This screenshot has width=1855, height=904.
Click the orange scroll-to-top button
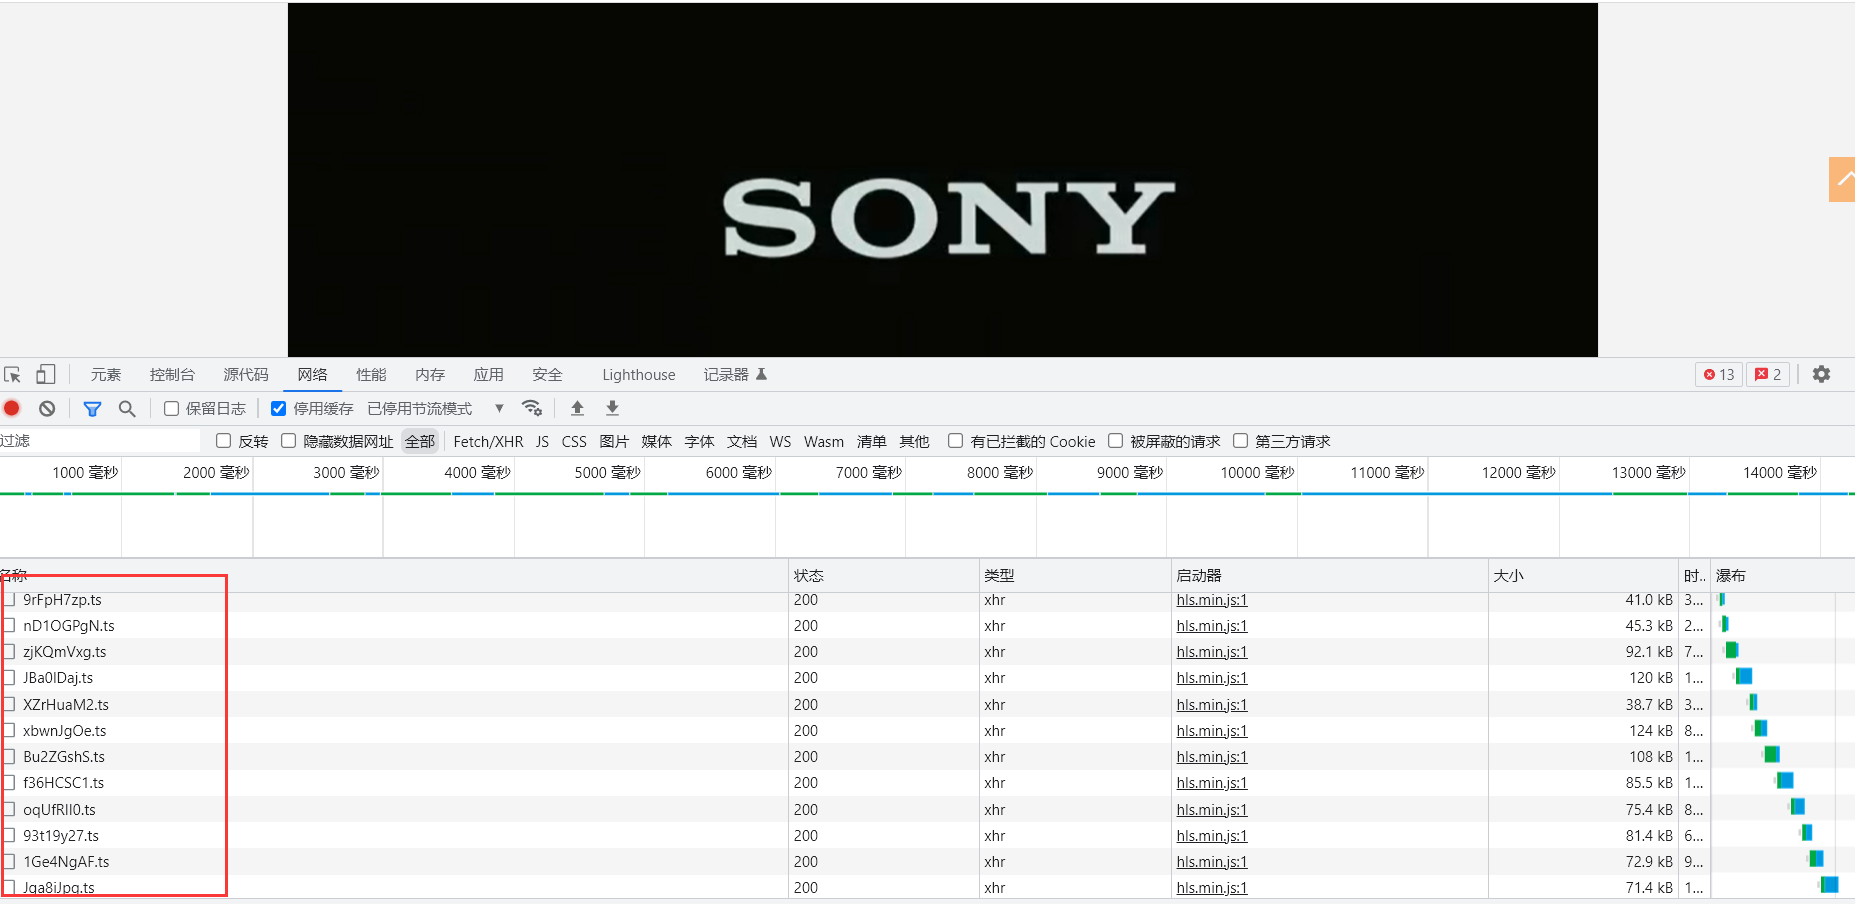(x=1842, y=179)
